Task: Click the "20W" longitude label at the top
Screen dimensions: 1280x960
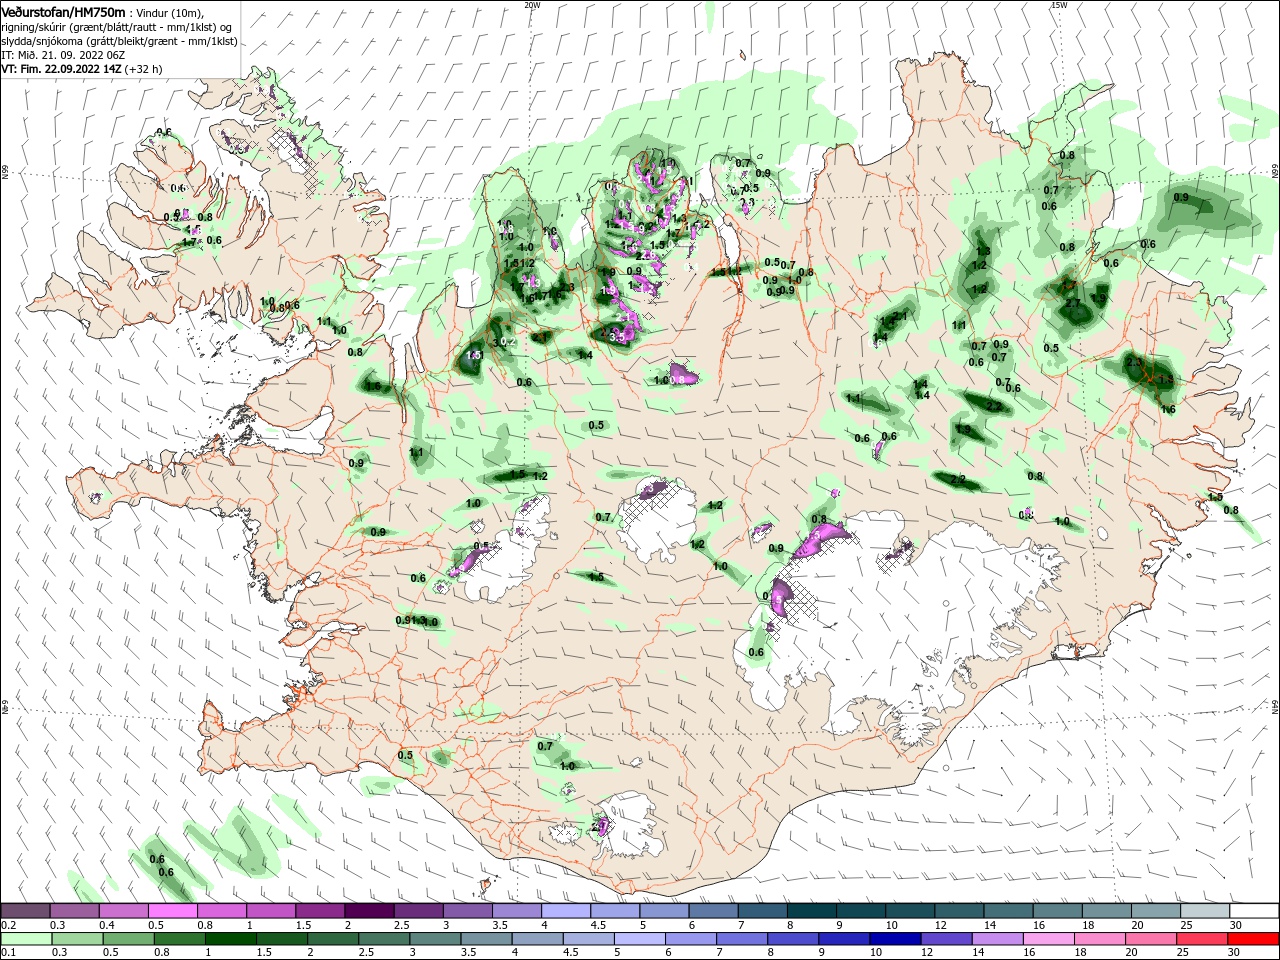Action: pos(532,5)
